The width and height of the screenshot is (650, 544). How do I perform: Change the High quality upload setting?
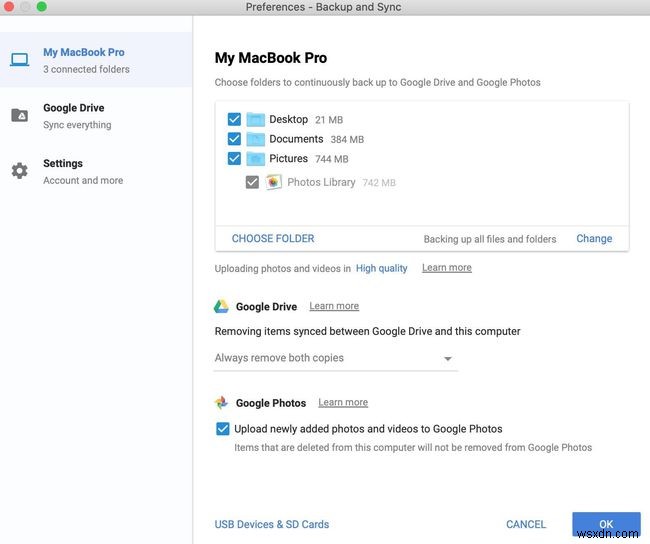pyautogui.click(x=382, y=268)
